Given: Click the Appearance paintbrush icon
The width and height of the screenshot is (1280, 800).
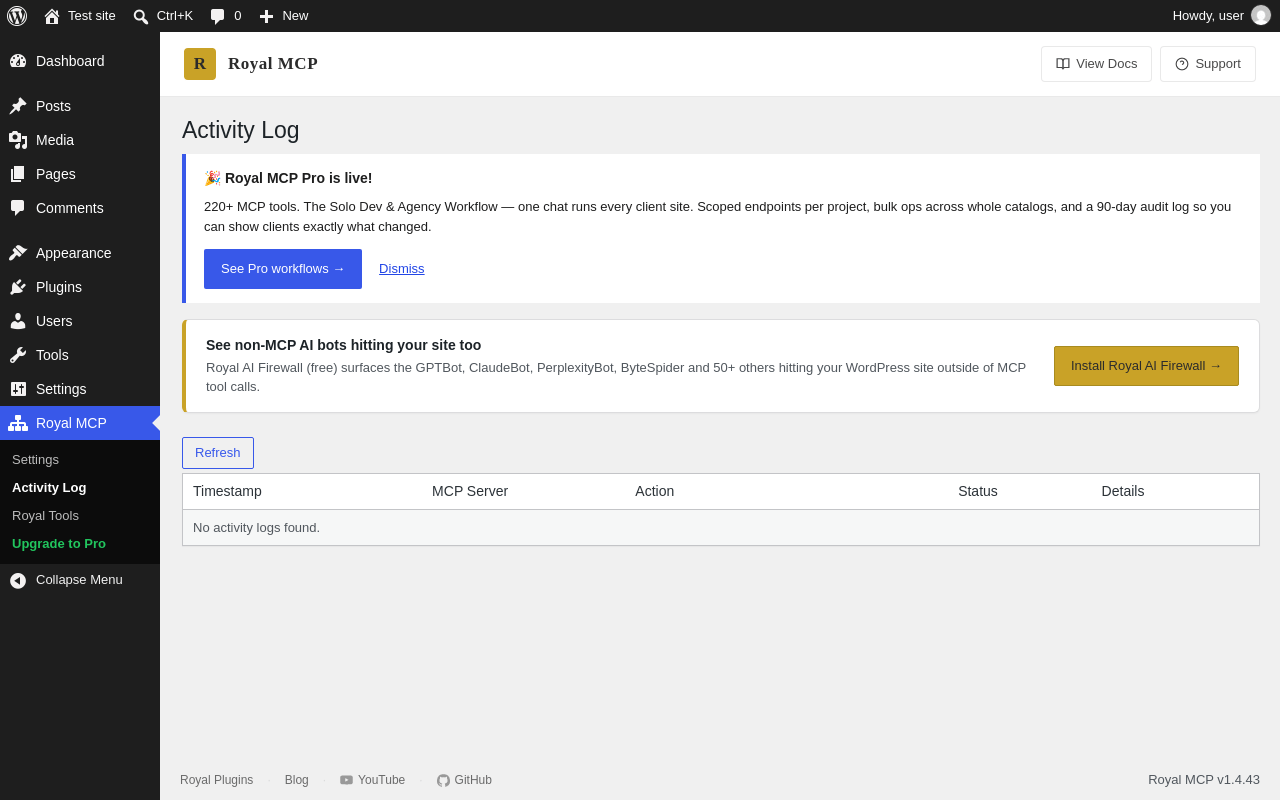Looking at the screenshot, I should pos(18,253).
